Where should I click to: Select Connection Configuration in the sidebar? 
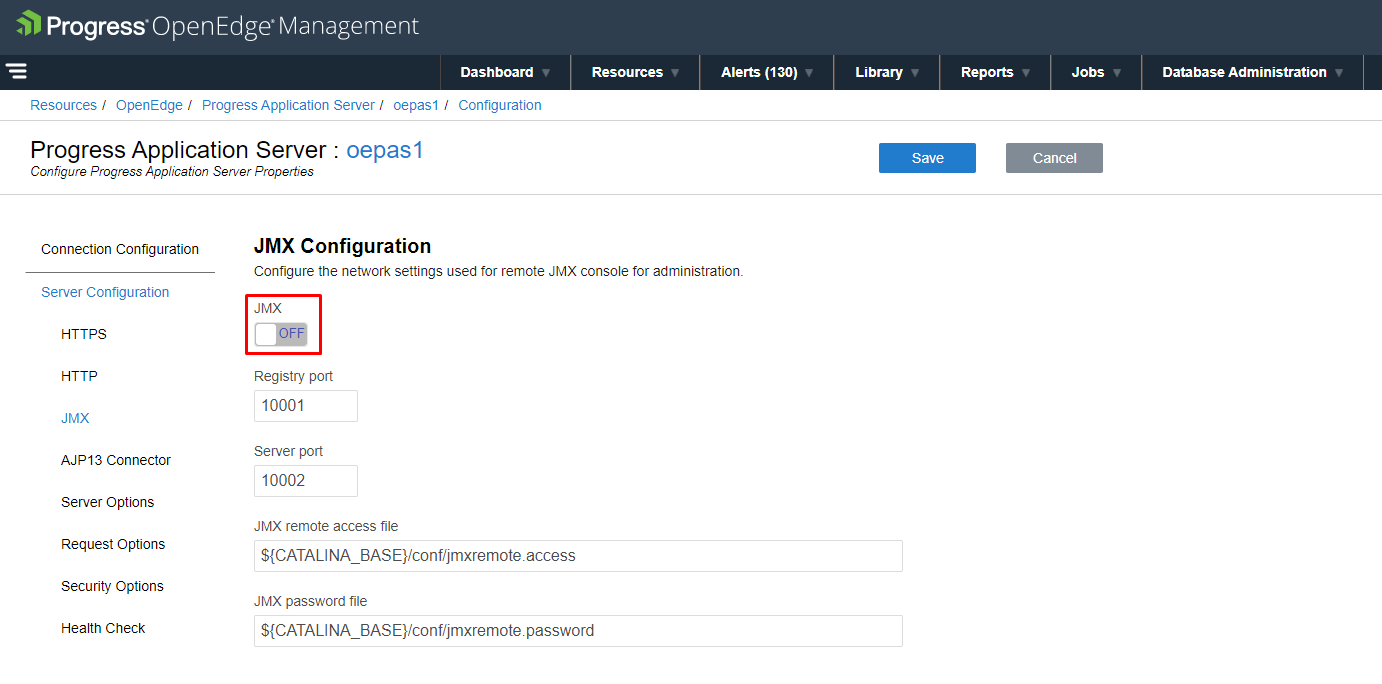tap(120, 249)
